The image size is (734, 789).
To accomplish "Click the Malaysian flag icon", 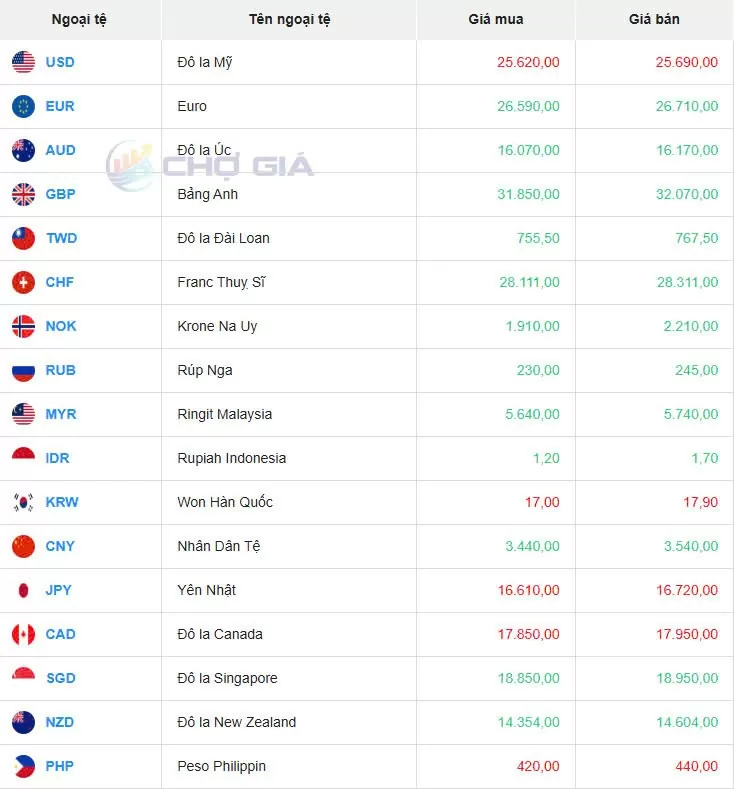I will pyautogui.click(x=23, y=414).
